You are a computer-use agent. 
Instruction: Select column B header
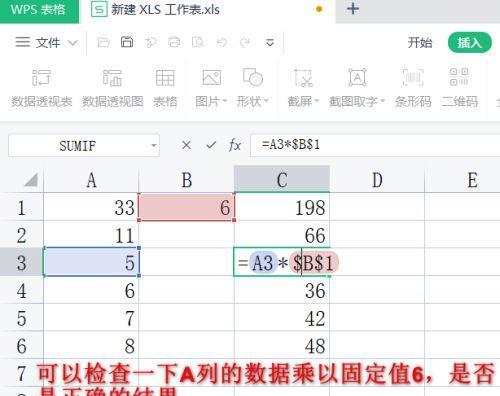click(x=186, y=180)
